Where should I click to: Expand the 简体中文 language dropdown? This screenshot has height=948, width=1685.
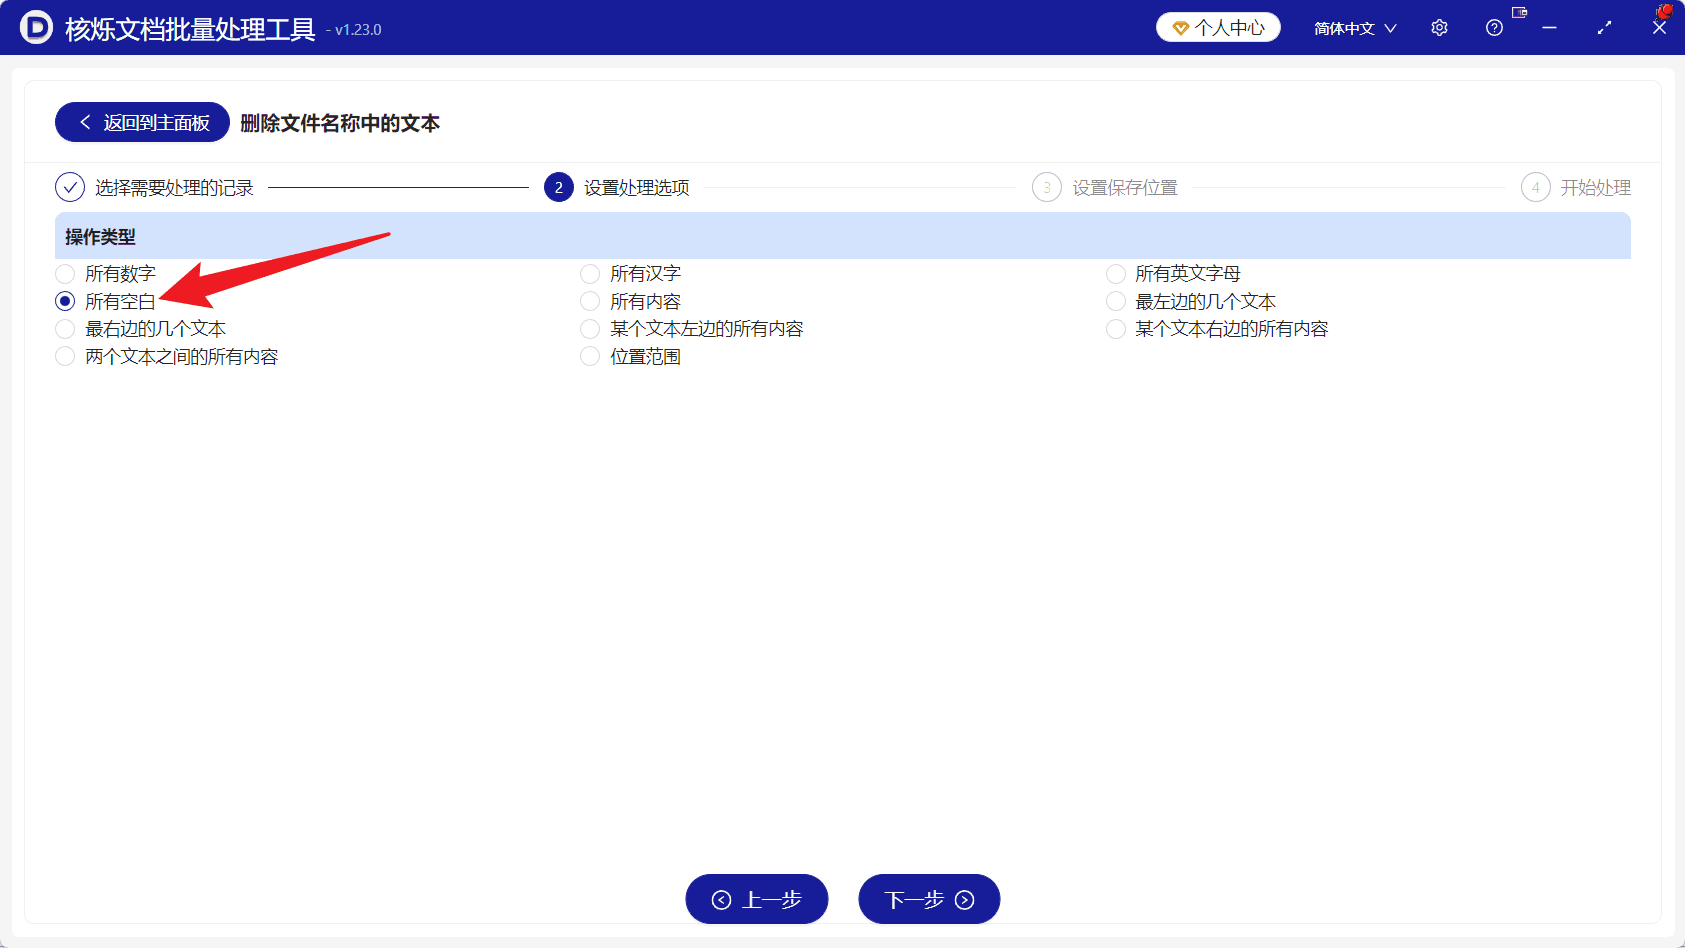pyautogui.click(x=1355, y=28)
